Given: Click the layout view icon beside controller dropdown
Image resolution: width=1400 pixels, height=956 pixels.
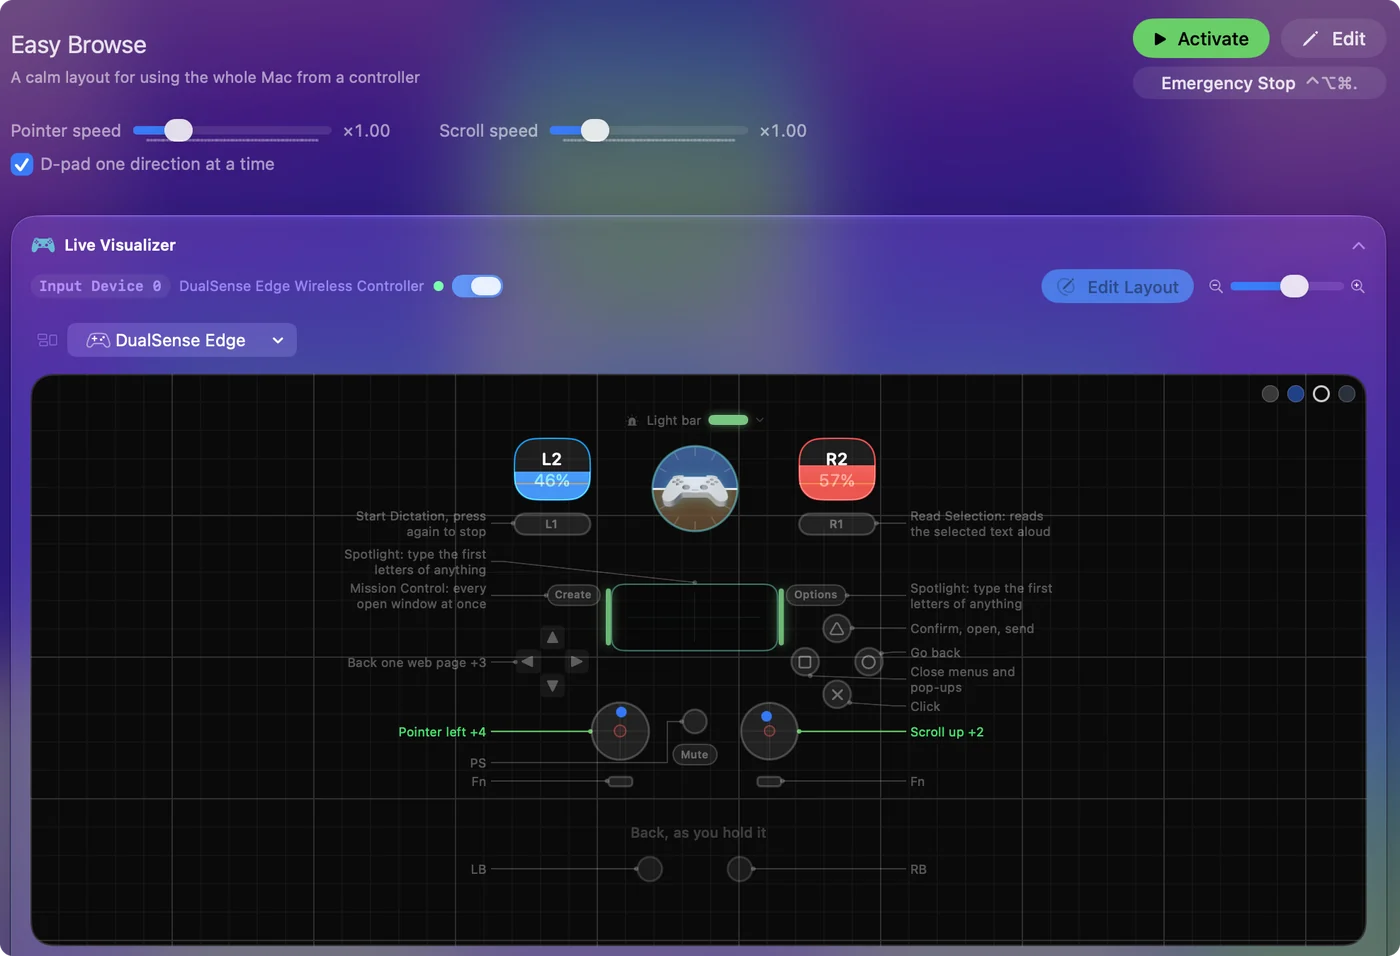Looking at the screenshot, I should (47, 340).
